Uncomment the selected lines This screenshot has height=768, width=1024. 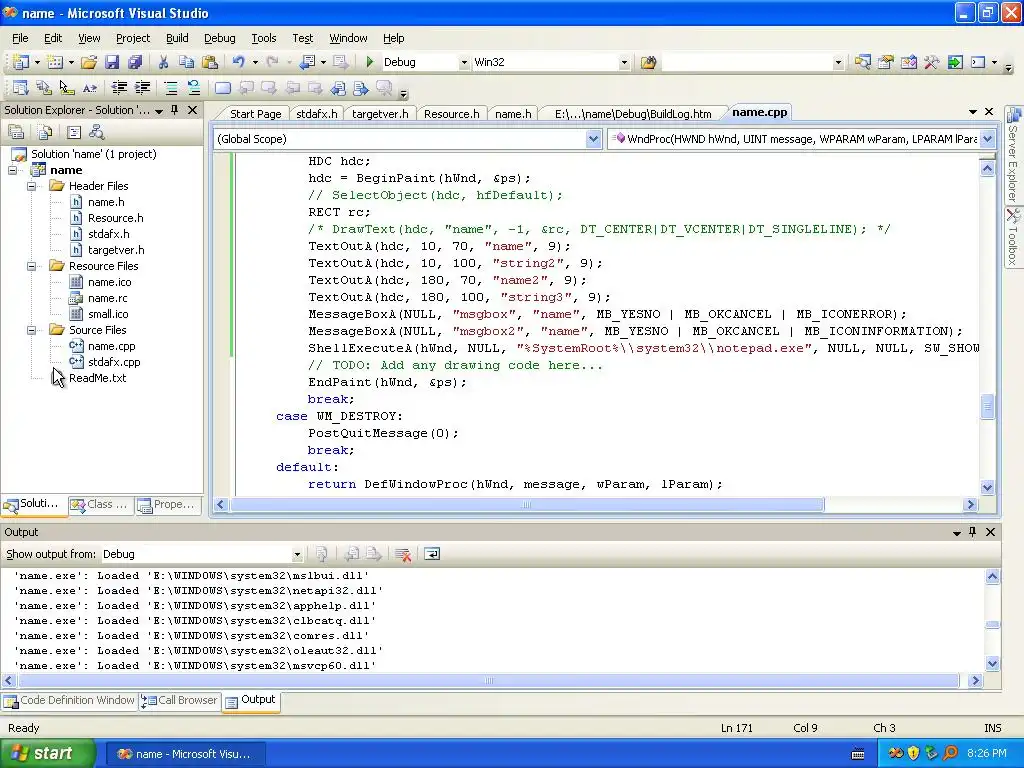[x=193, y=88]
